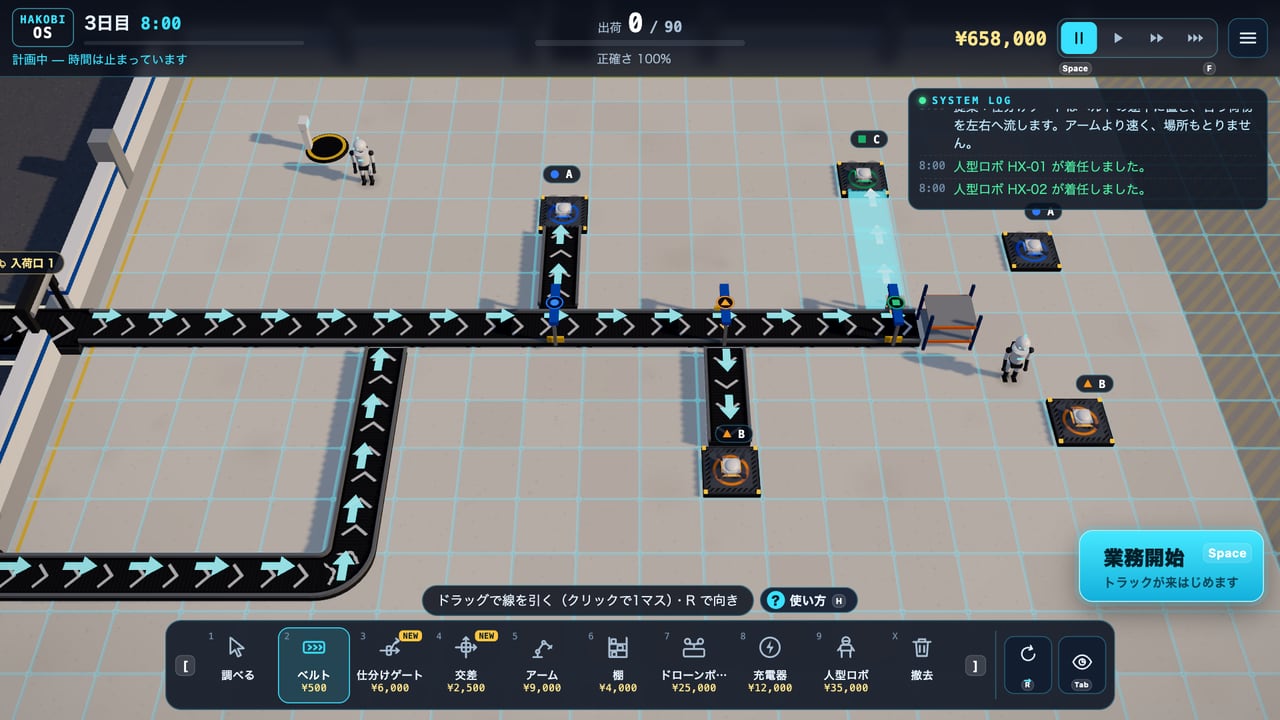This screenshot has height=720, width=1280.
Task: Toggle the pause button
Action: click(1079, 38)
